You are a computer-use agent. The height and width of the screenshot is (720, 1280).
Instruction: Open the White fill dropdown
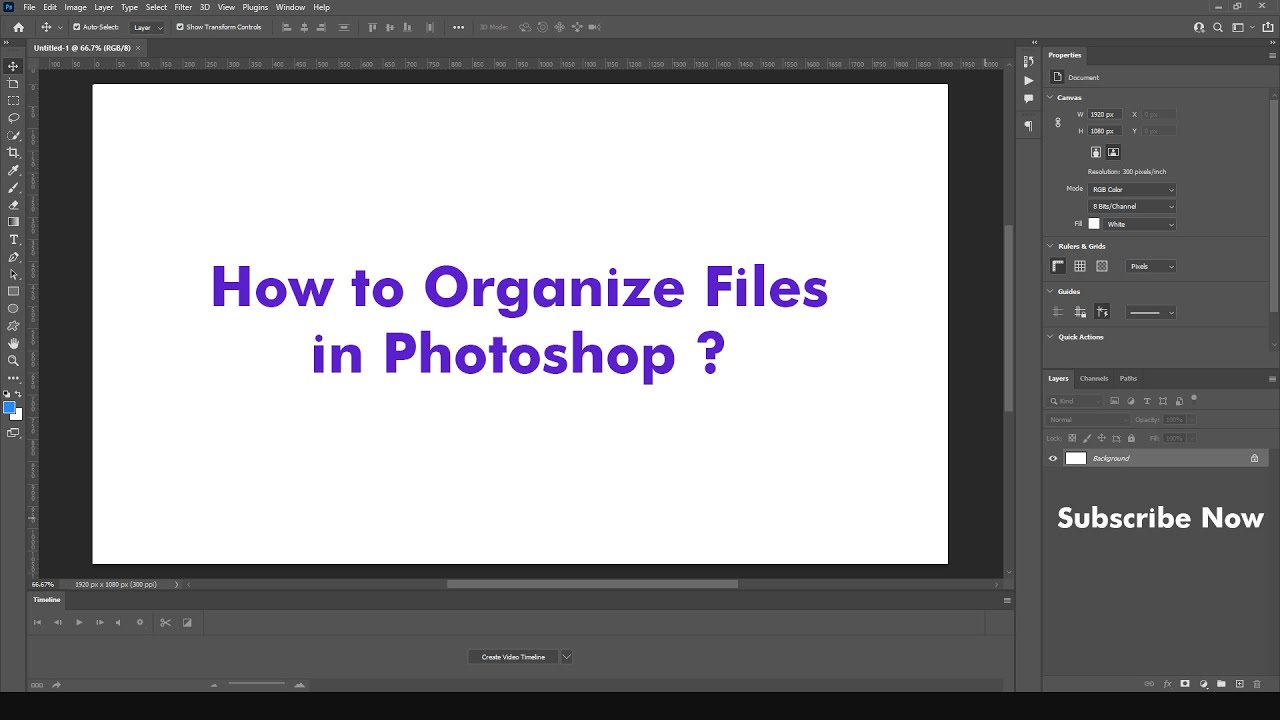(1139, 224)
